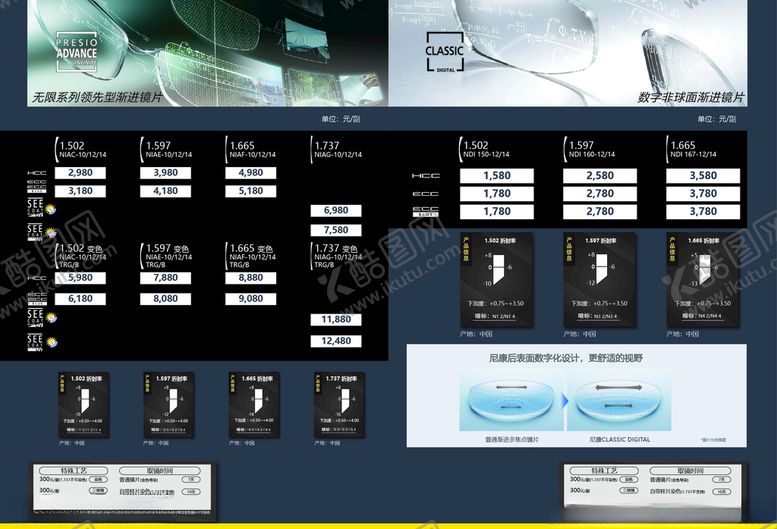Image resolution: width=777 pixels, height=529 pixels.
Task: Select the 12,480 price box
Action: (x=336, y=341)
